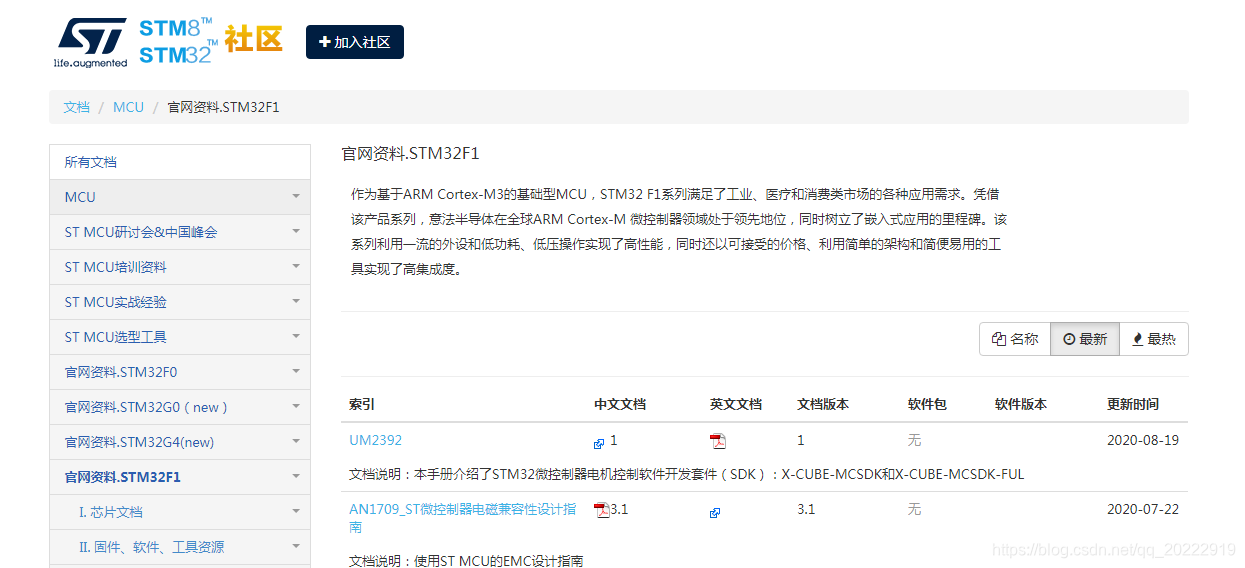Screen dimensions: 1245x568
Task: Expand II. 固件、软件、工具资源 arrow
Action: [296, 546]
